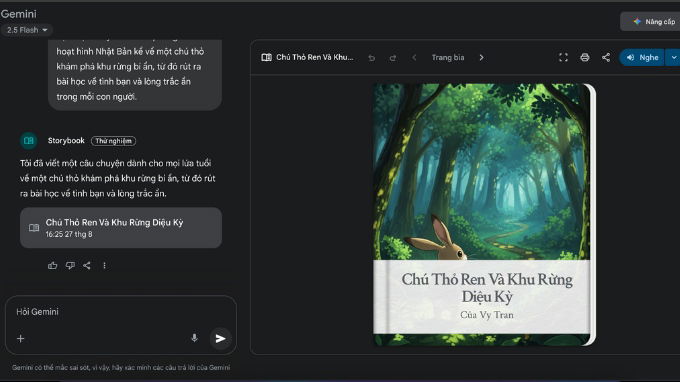Open more options for the response
The width and height of the screenshot is (680, 382).
coord(105,265)
